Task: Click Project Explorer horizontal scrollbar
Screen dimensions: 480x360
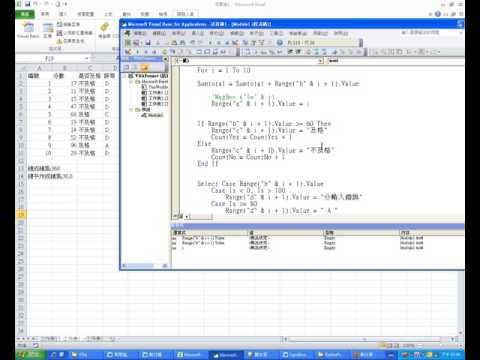Action: [x=144, y=266]
